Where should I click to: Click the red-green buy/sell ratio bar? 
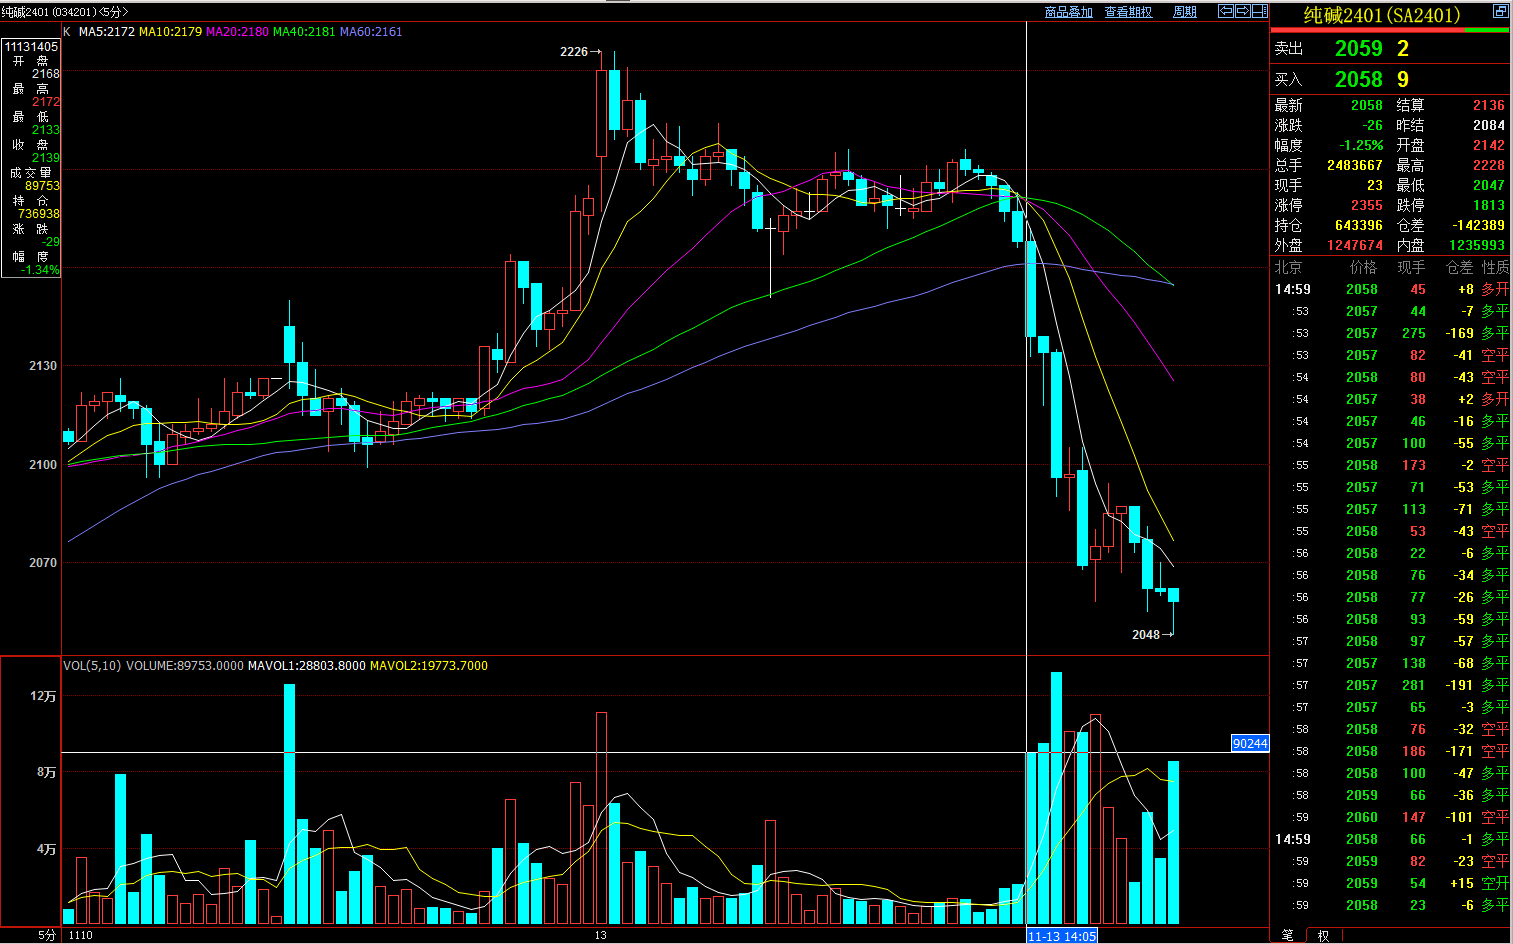point(1390,31)
